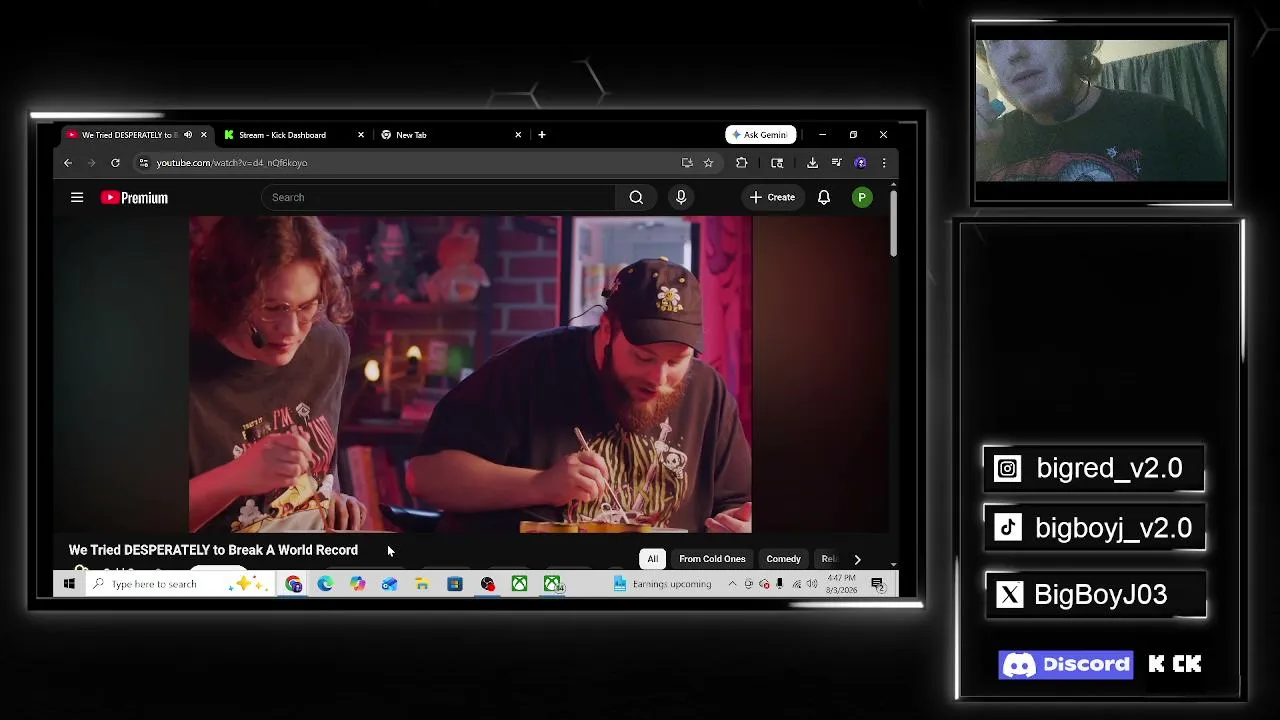Open the Windows notification center
Screen dimensions: 1280x720
[x=877, y=584]
